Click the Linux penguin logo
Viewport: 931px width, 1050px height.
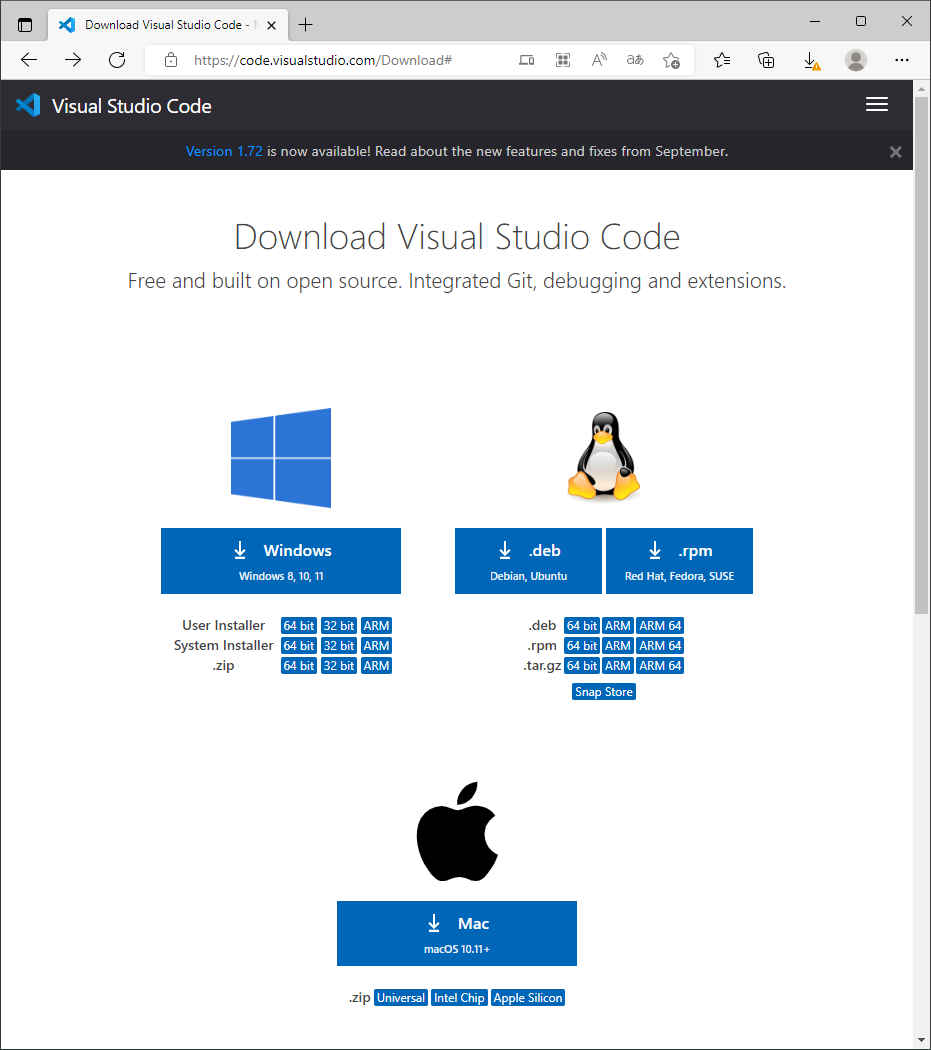point(603,456)
